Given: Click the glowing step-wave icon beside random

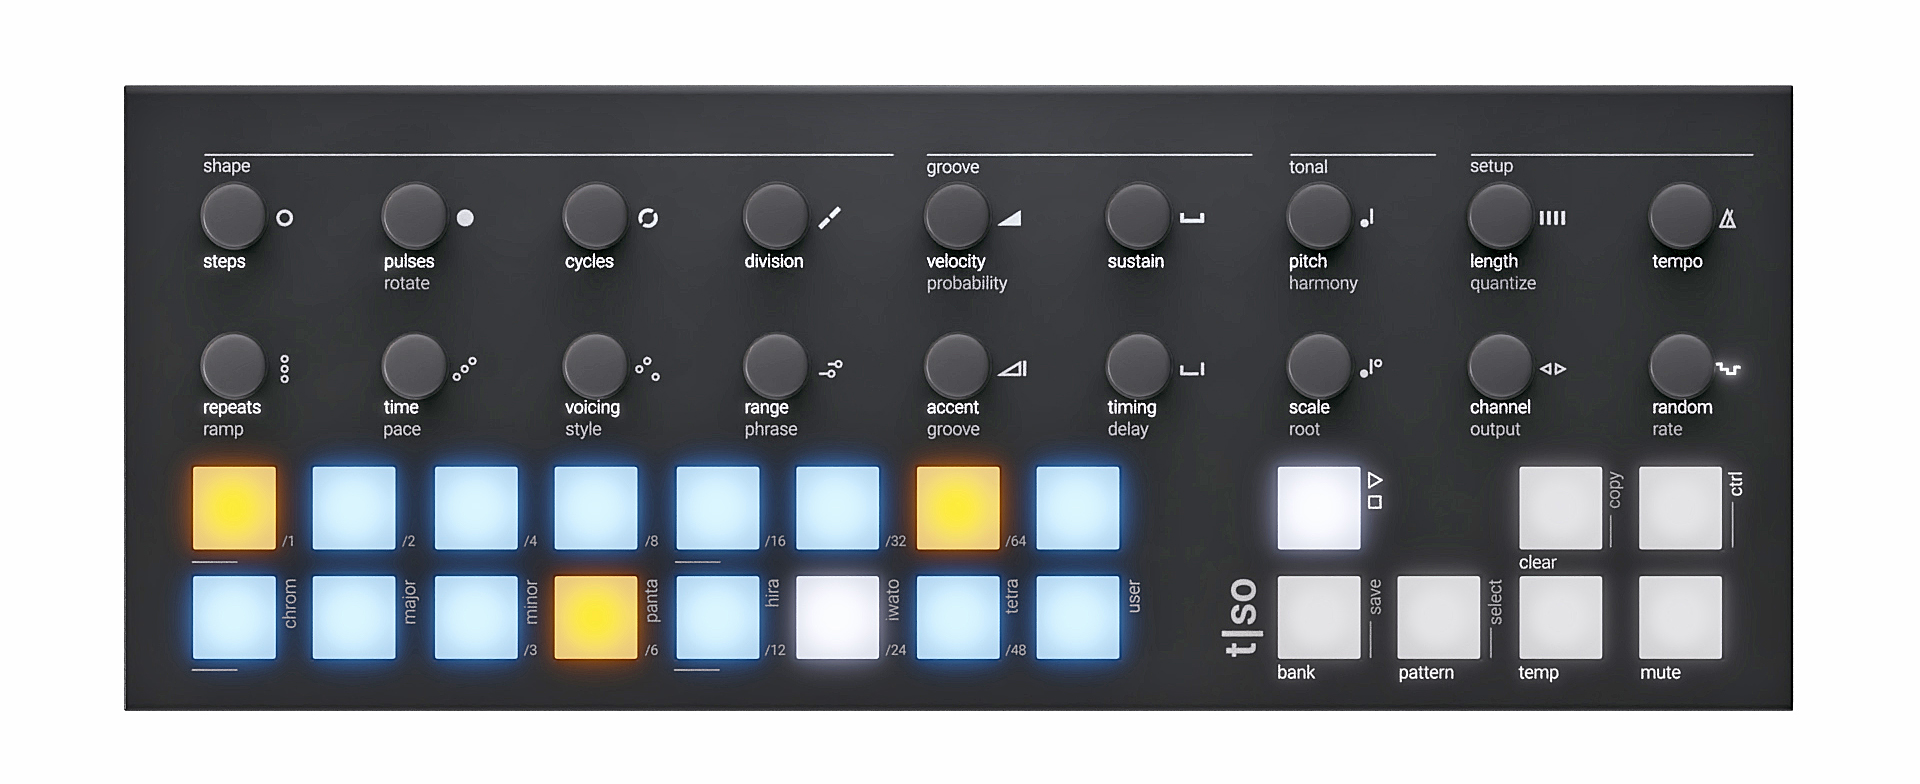Looking at the screenshot, I should tap(1728, 369).
